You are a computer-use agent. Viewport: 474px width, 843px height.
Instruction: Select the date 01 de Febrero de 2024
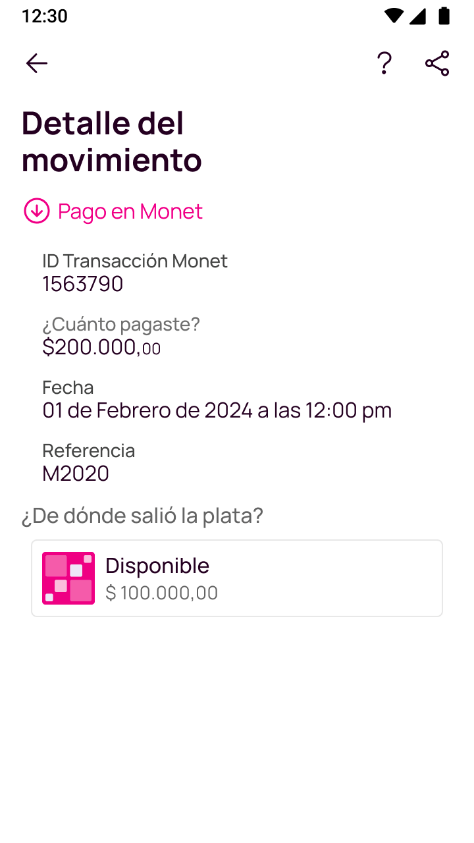147,411
